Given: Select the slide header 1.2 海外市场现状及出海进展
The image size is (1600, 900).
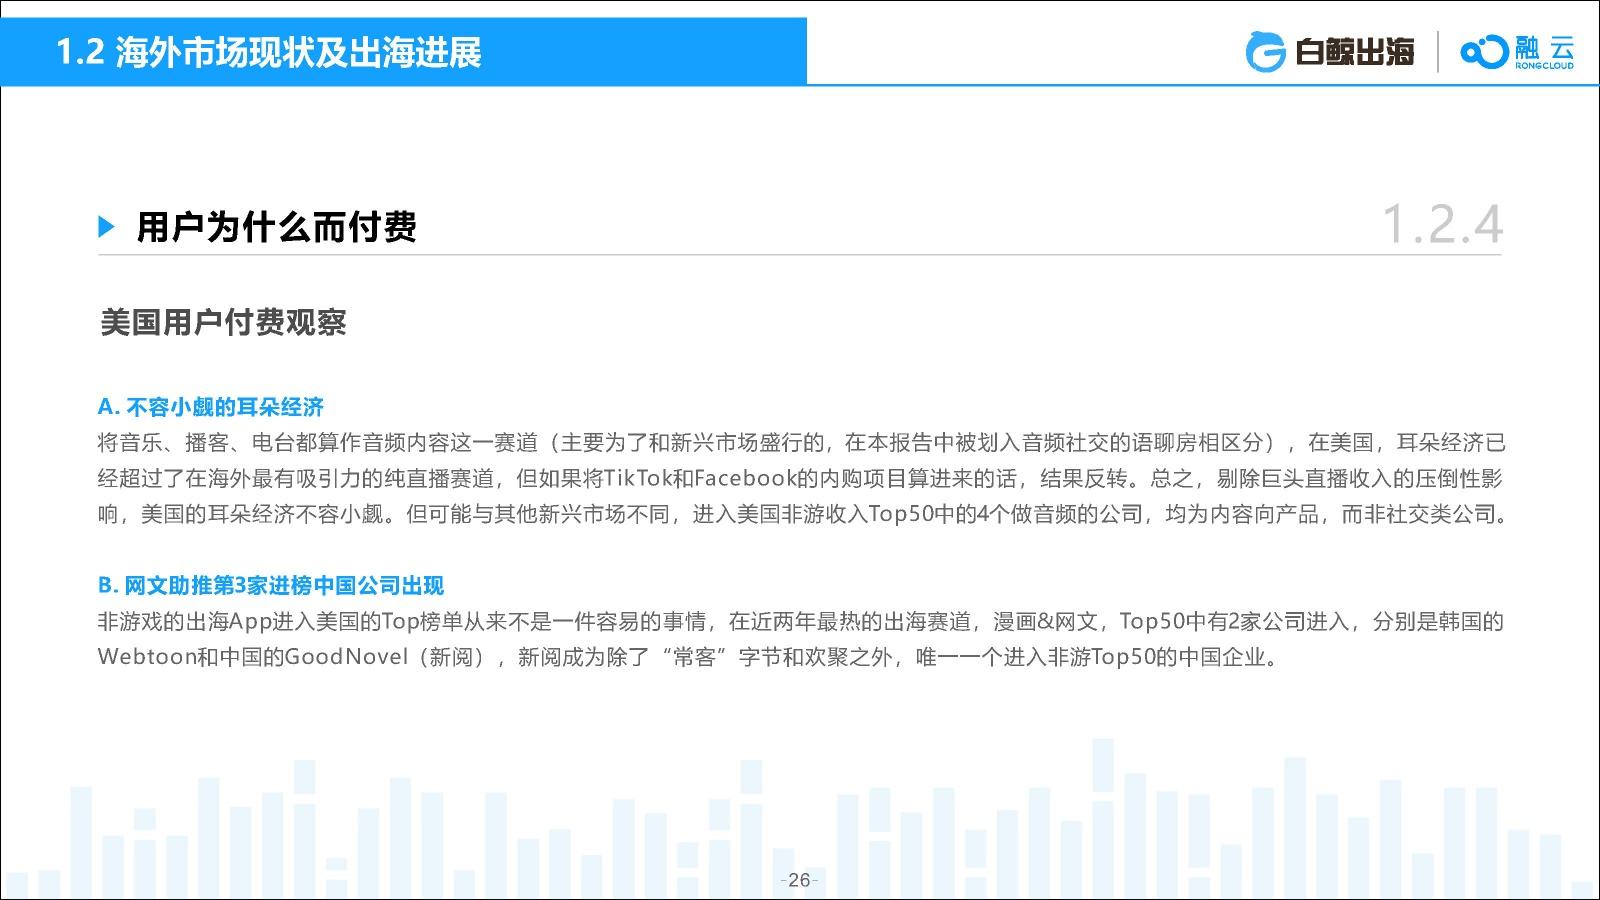Looking at the screenshot, I should point(269,52).
